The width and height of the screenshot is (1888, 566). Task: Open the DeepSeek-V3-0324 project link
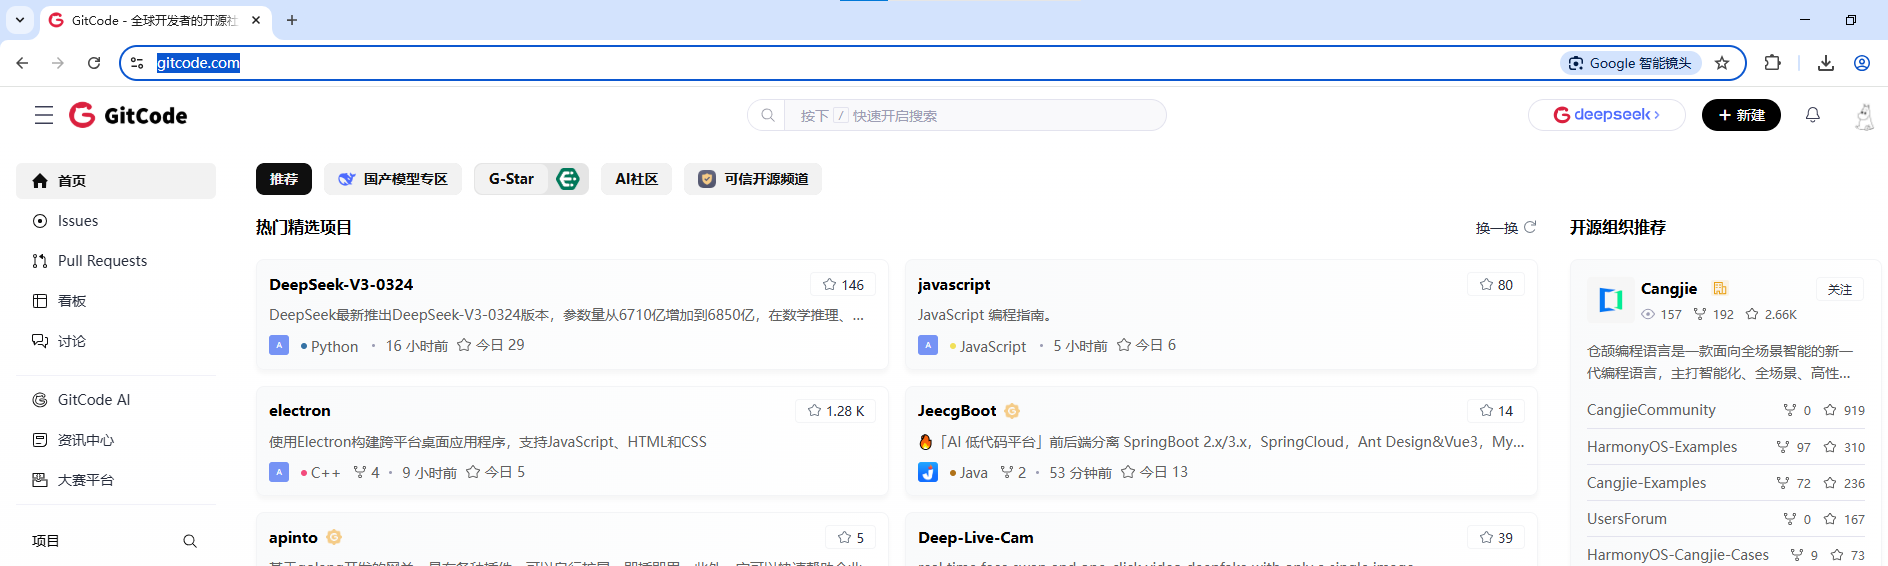pos(341,285)
